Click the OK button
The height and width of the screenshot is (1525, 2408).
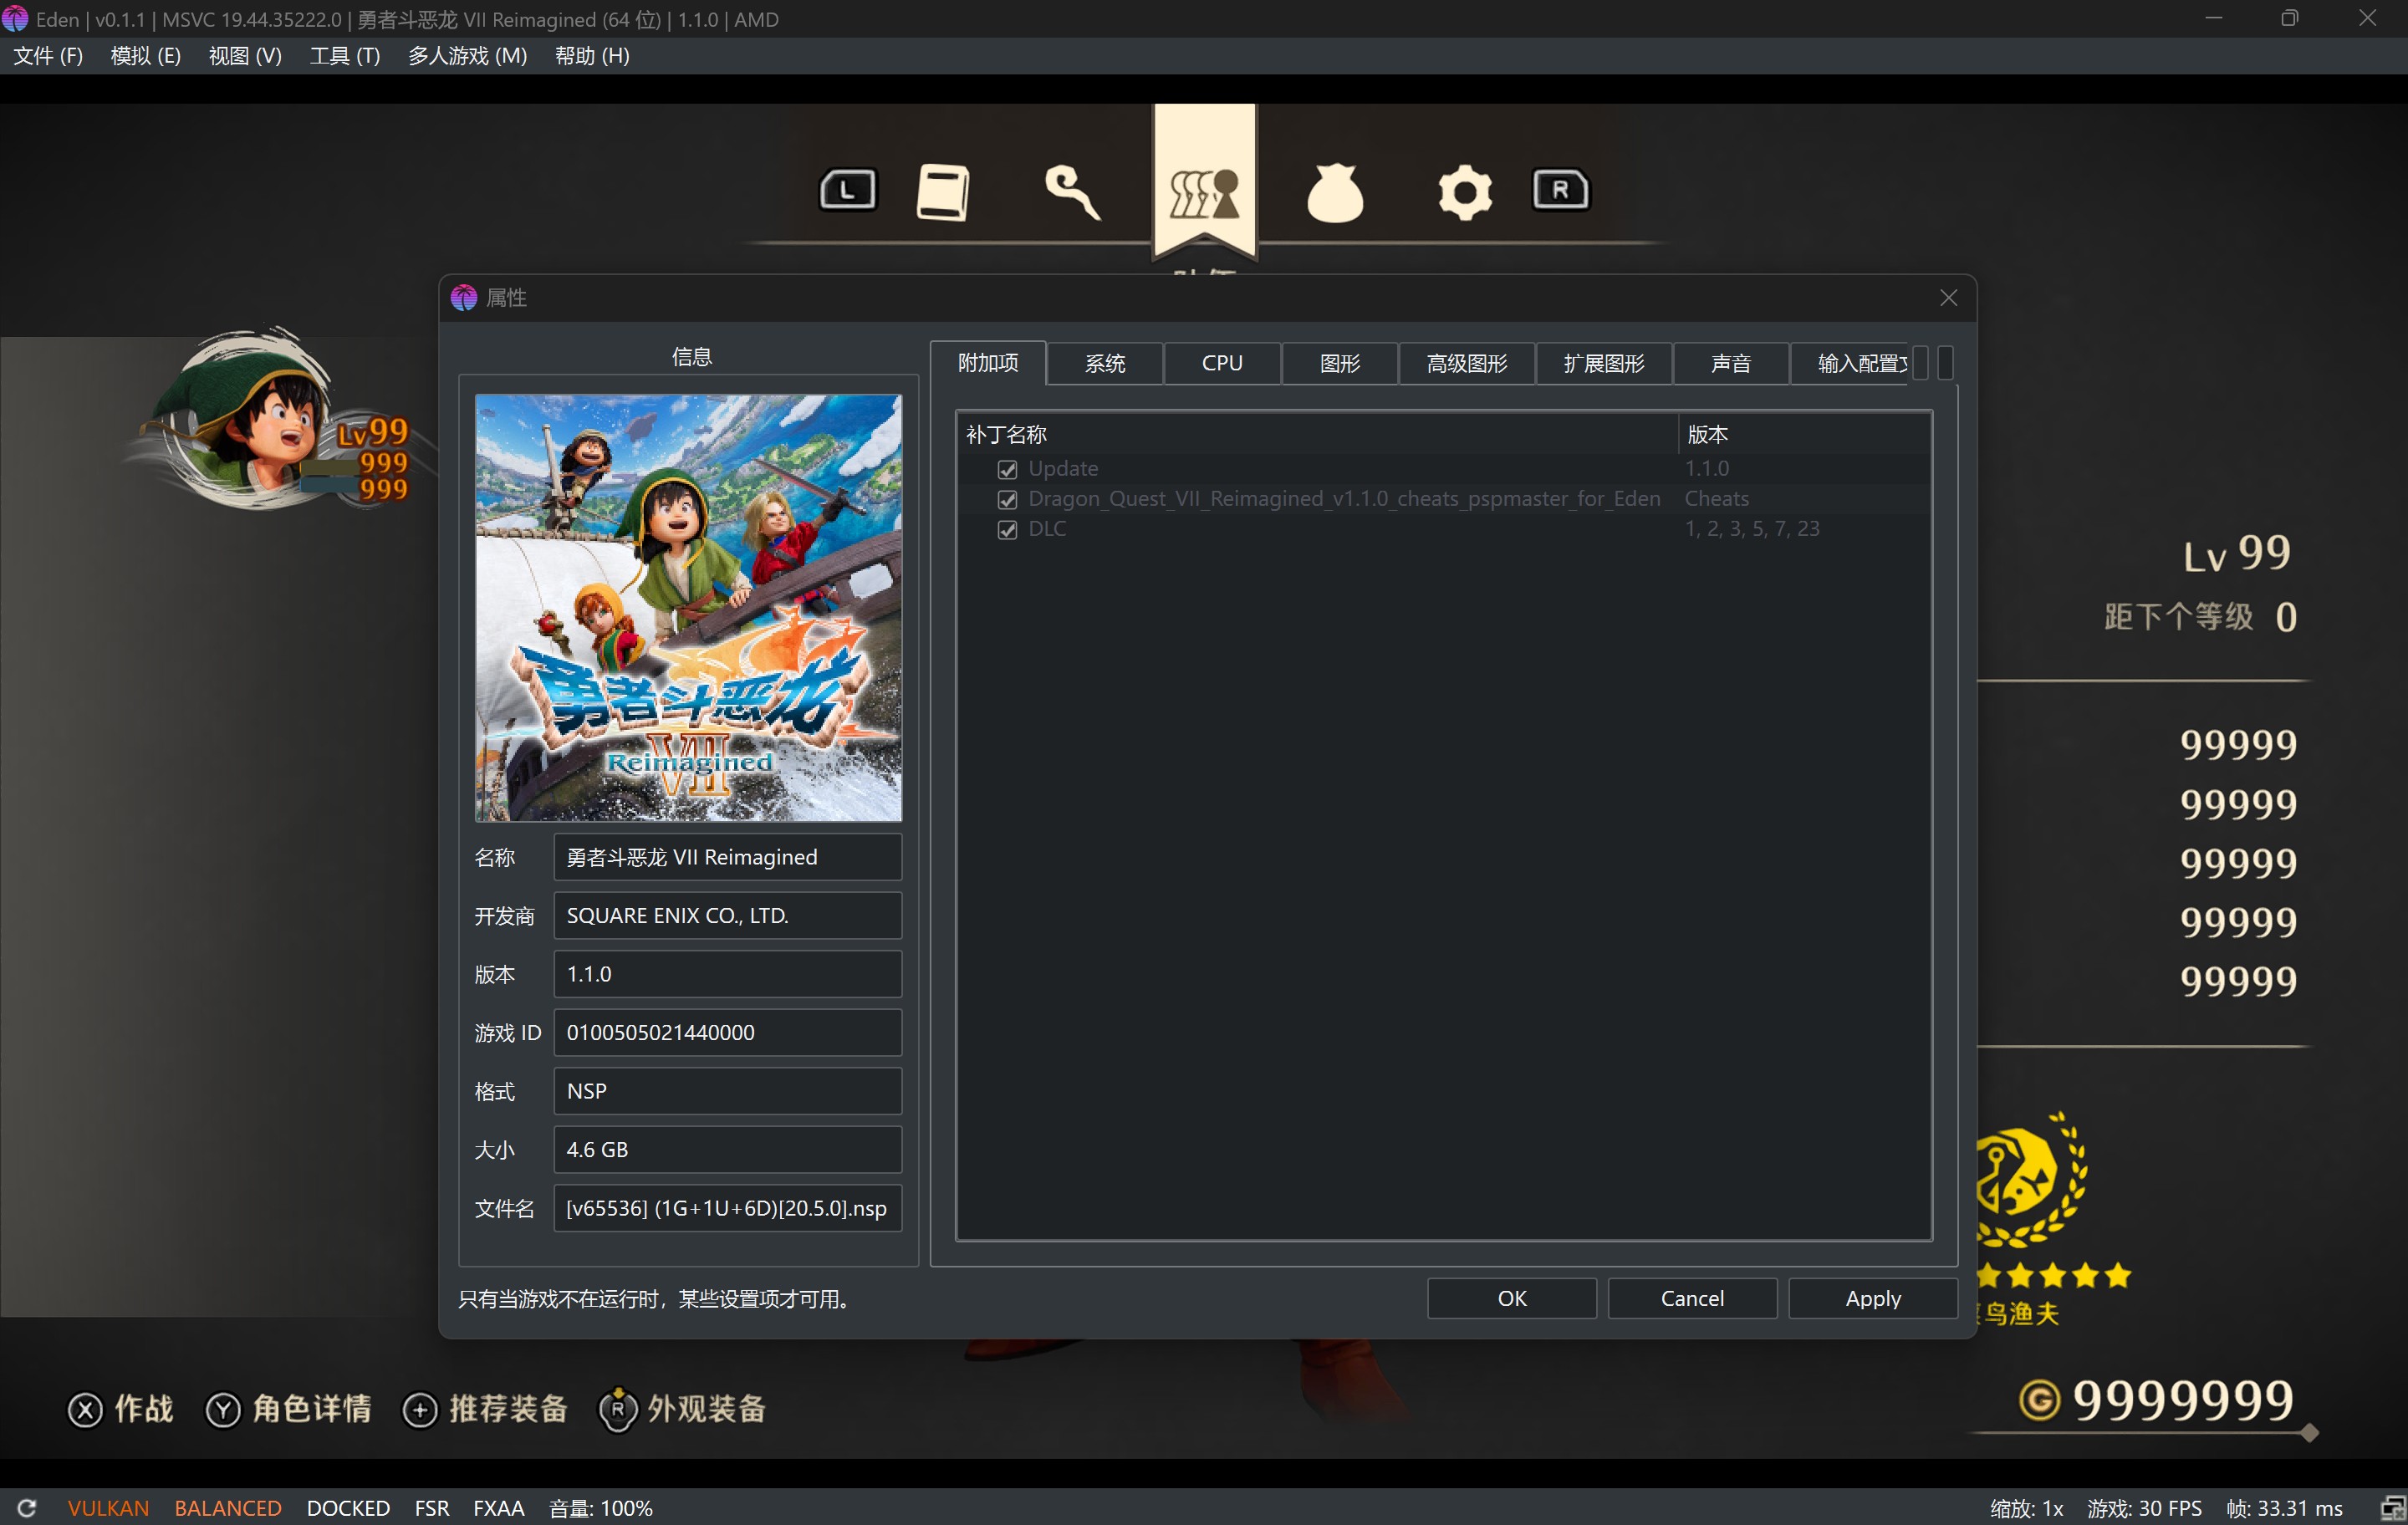(1511, 1298)
